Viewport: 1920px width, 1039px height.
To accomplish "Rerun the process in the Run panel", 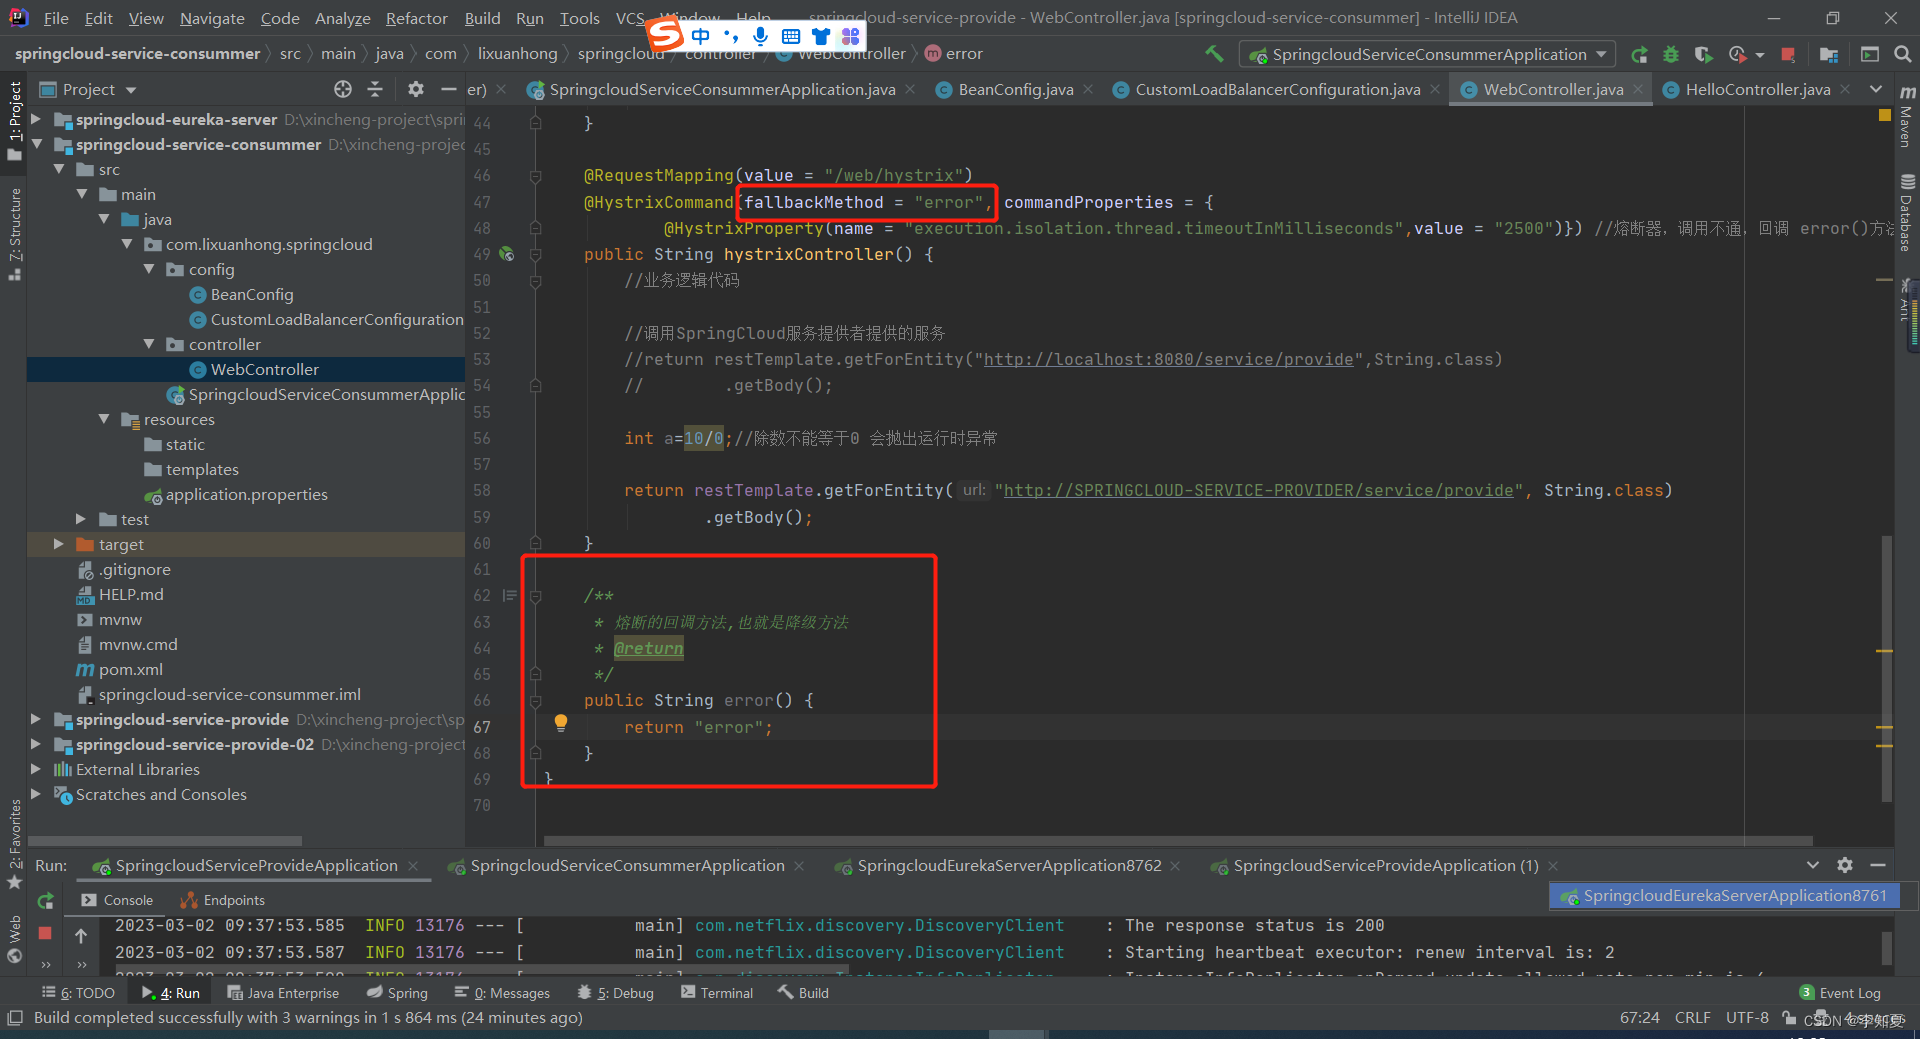I will coord(45,900).
